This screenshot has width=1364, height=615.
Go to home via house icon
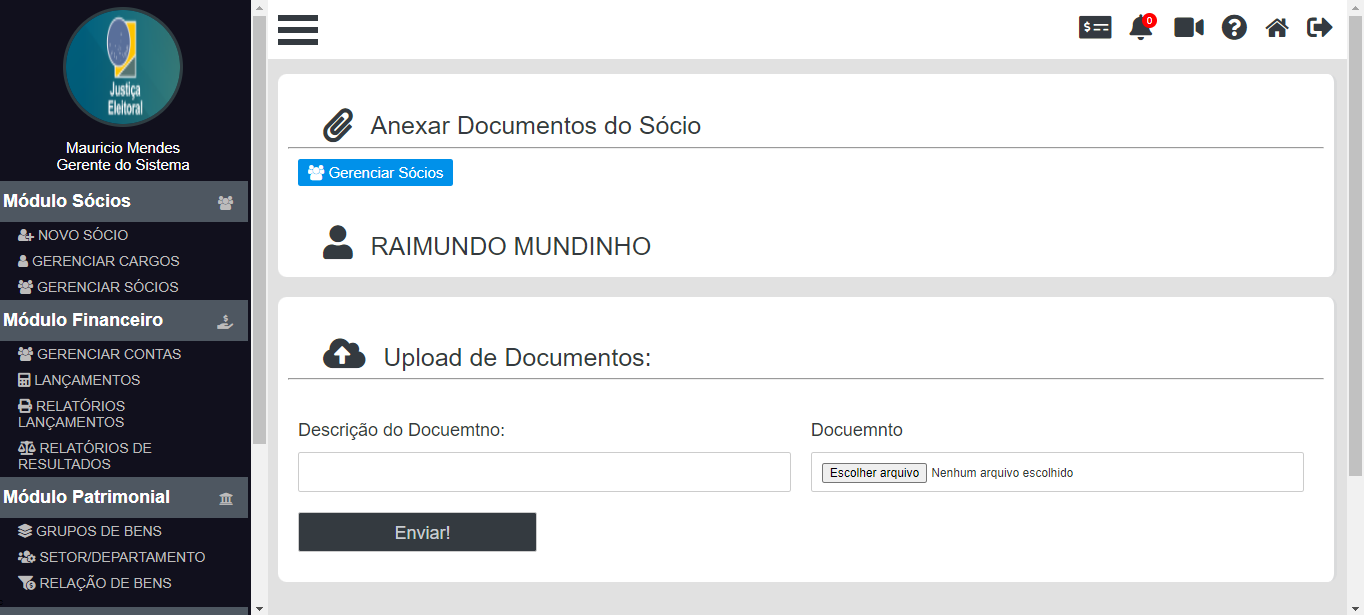click(1277, 28)
